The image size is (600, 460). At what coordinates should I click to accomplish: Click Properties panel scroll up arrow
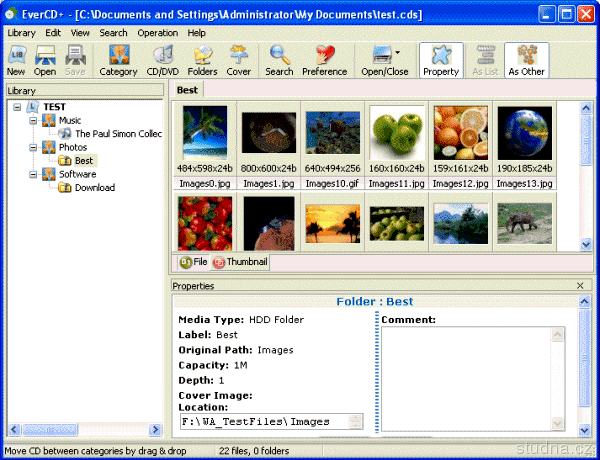(x=584, y=302)
